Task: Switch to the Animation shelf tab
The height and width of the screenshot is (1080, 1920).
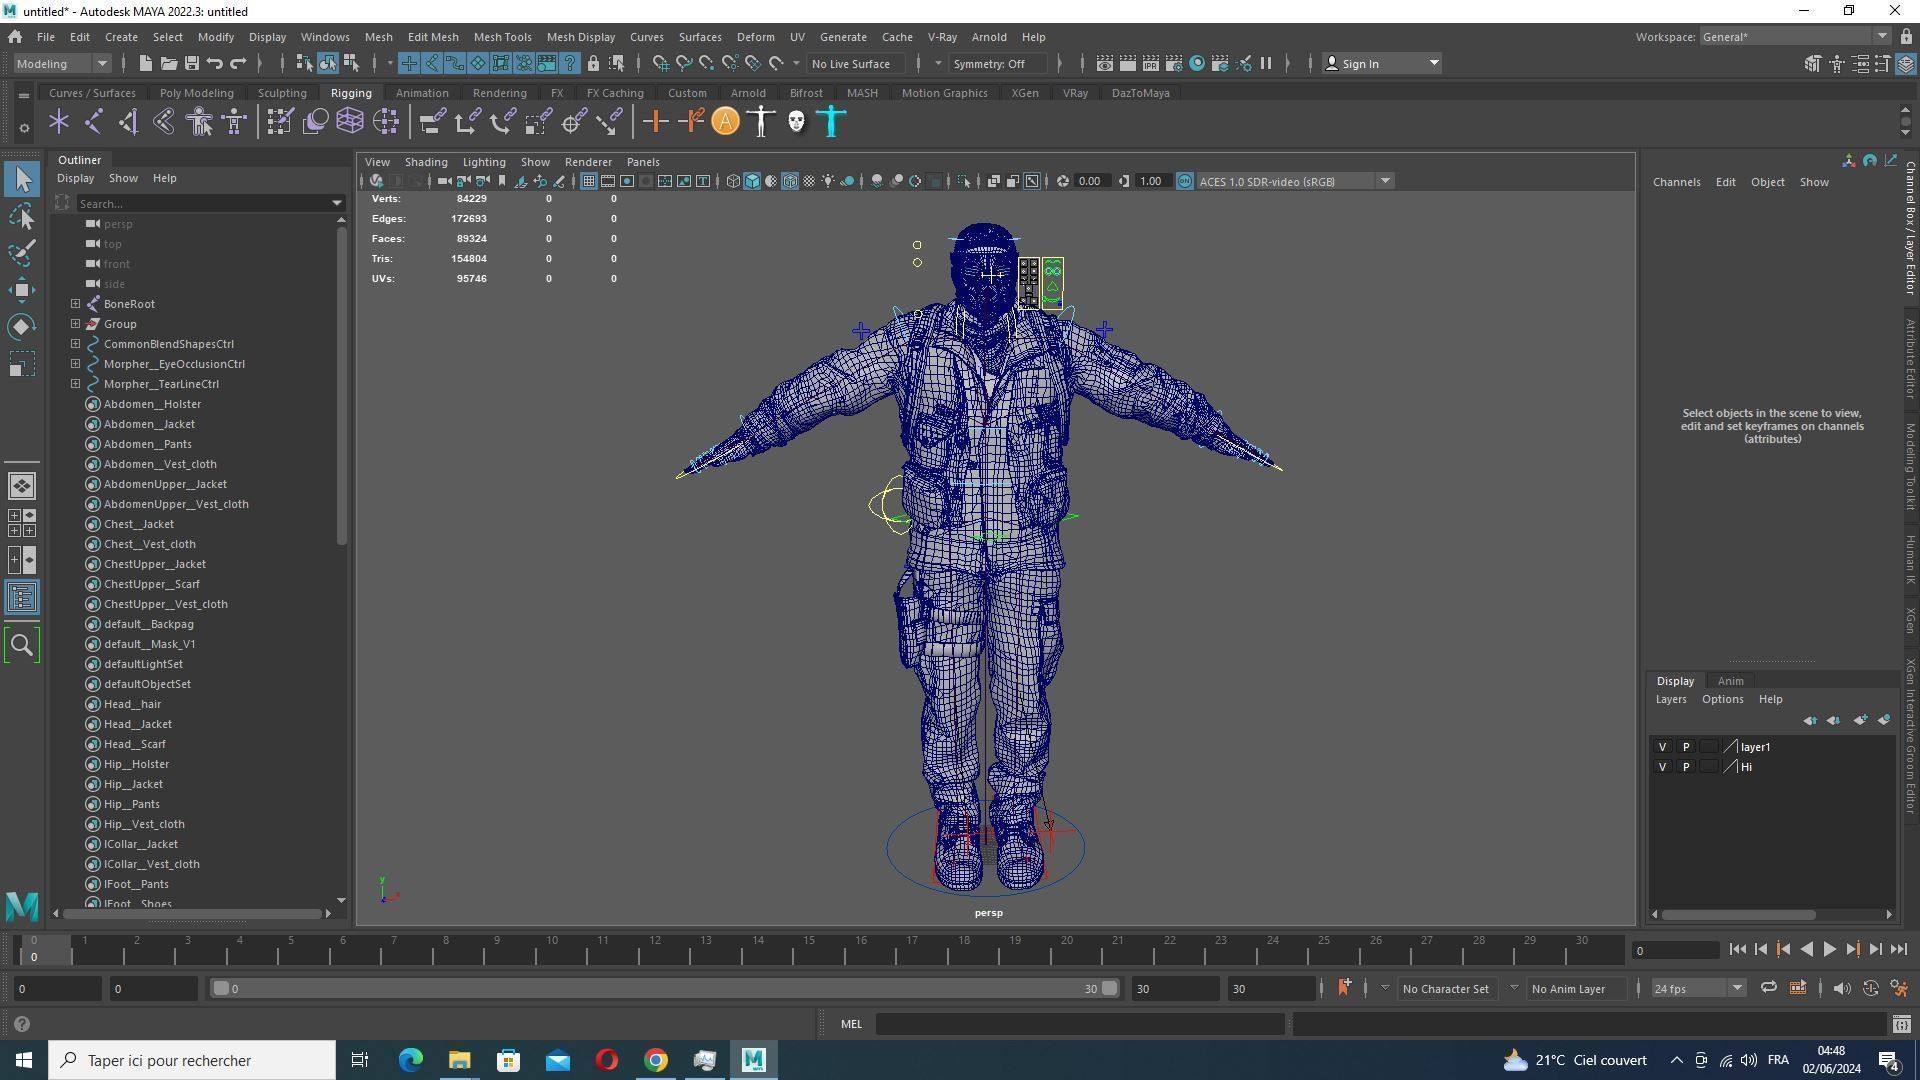Action: point(421,93)
